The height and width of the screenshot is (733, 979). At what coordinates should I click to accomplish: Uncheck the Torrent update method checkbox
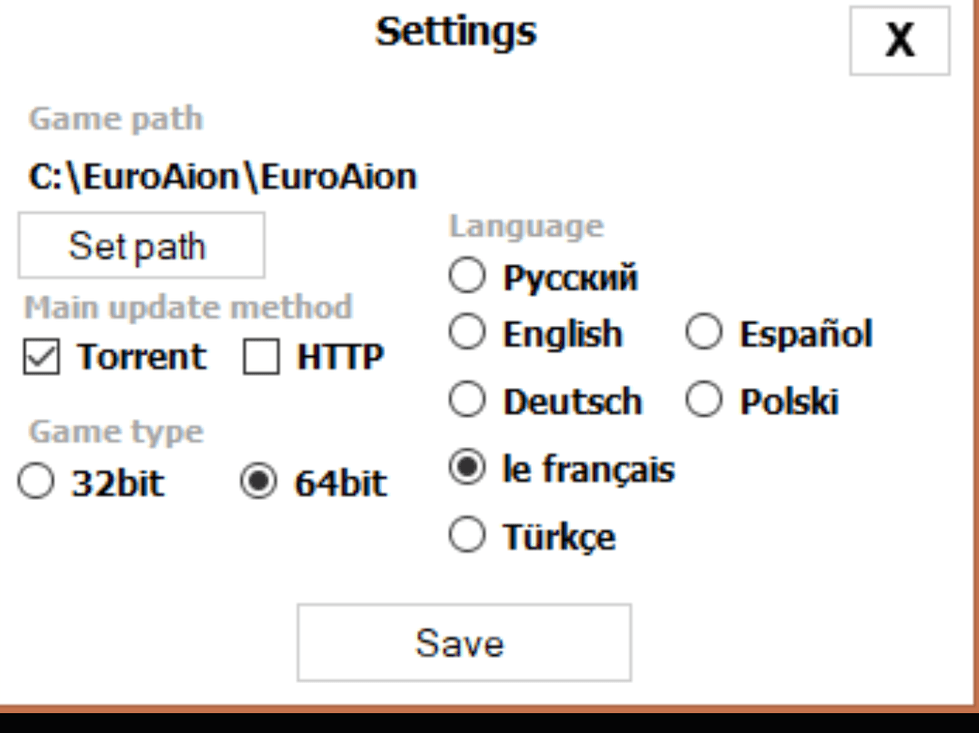41,358
